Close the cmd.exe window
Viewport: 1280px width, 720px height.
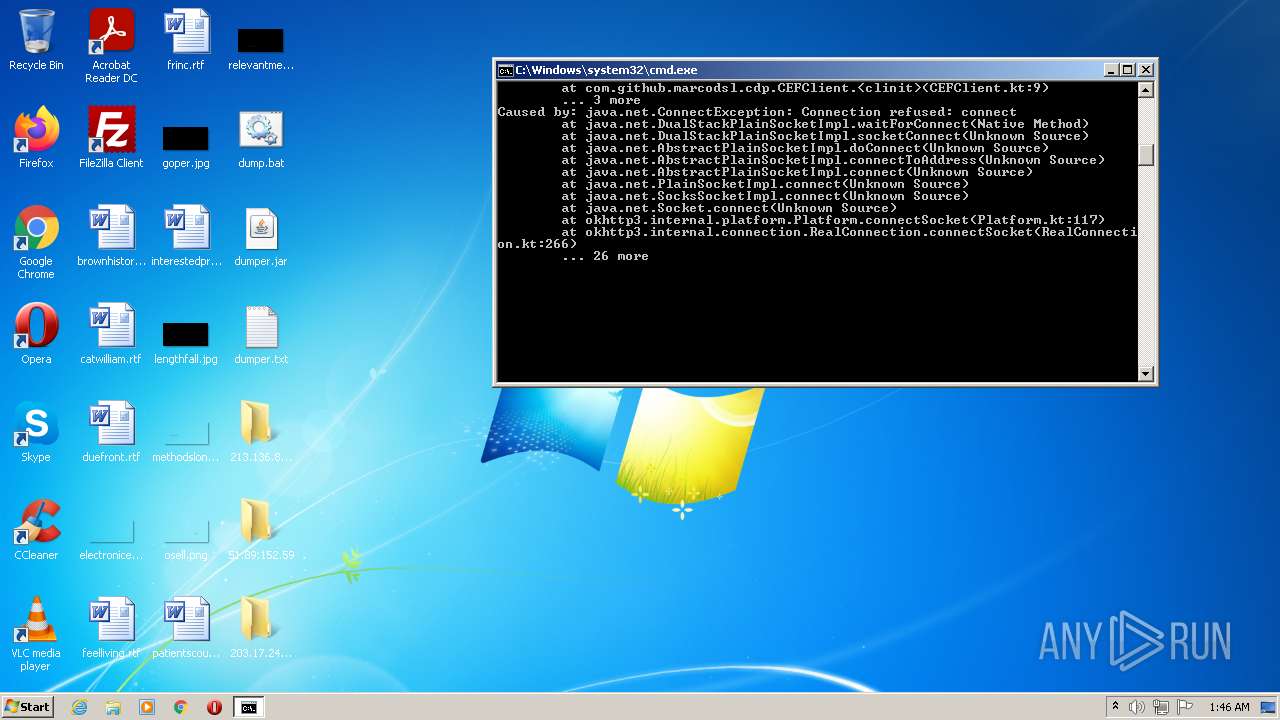(1146, 70)
